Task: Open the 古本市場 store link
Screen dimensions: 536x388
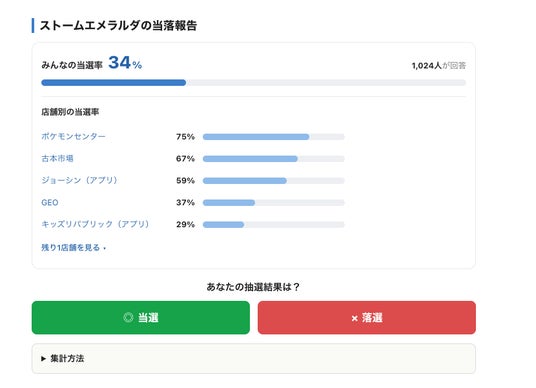Action: (57, 158)
